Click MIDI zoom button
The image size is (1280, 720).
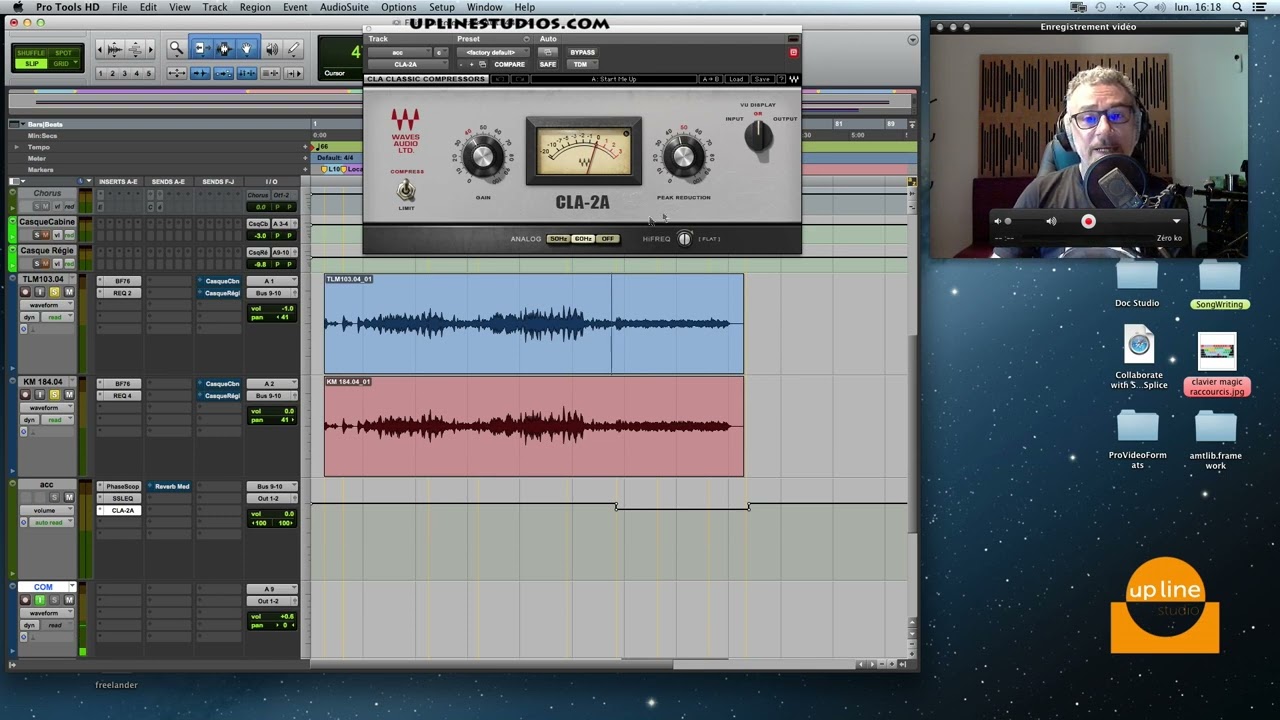tap(135, 49)
